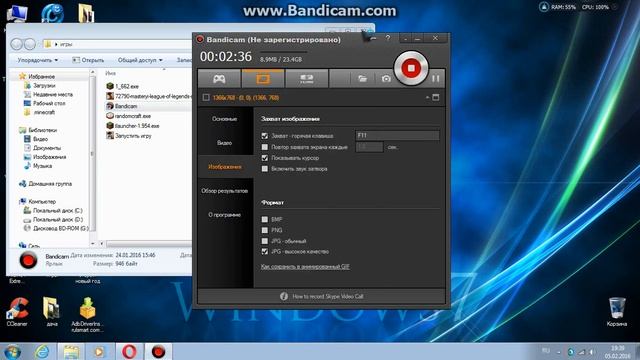
Task: Stop recording with the red round button
Action: (411, 68)
